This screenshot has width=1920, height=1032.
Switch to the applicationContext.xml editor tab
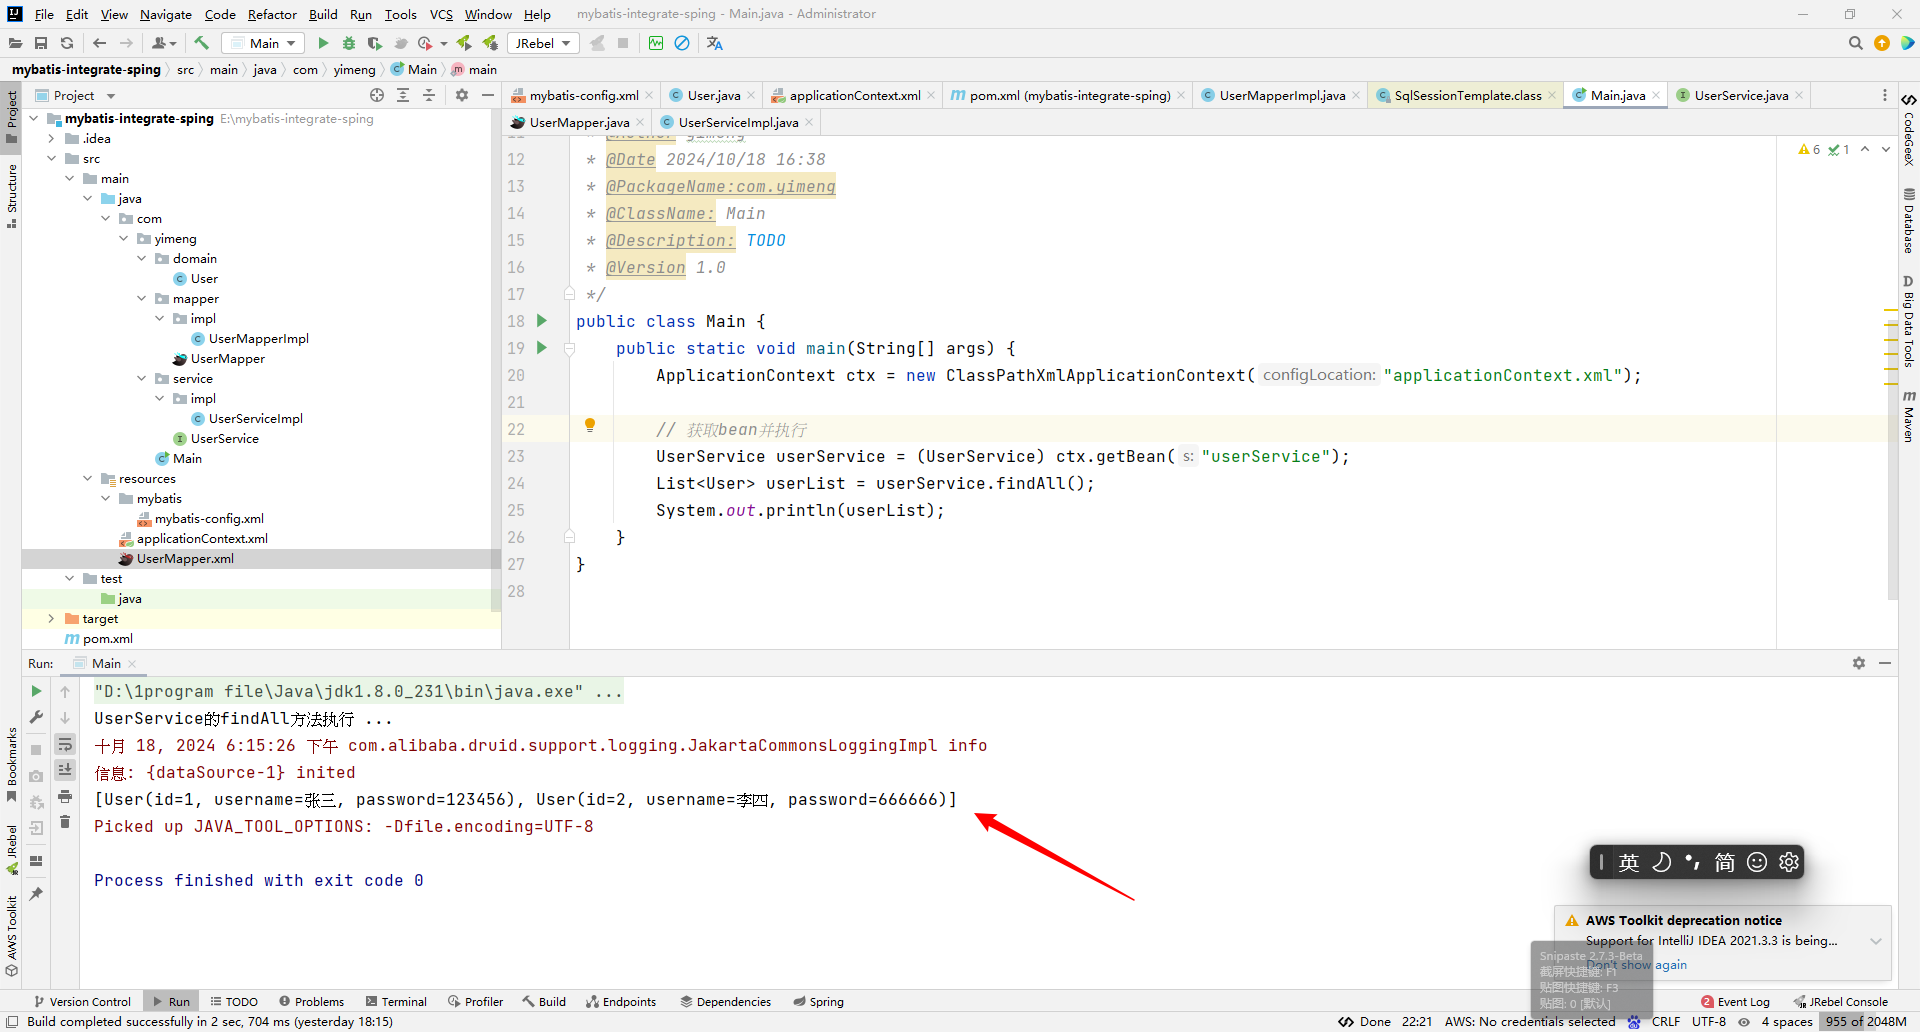854,95
